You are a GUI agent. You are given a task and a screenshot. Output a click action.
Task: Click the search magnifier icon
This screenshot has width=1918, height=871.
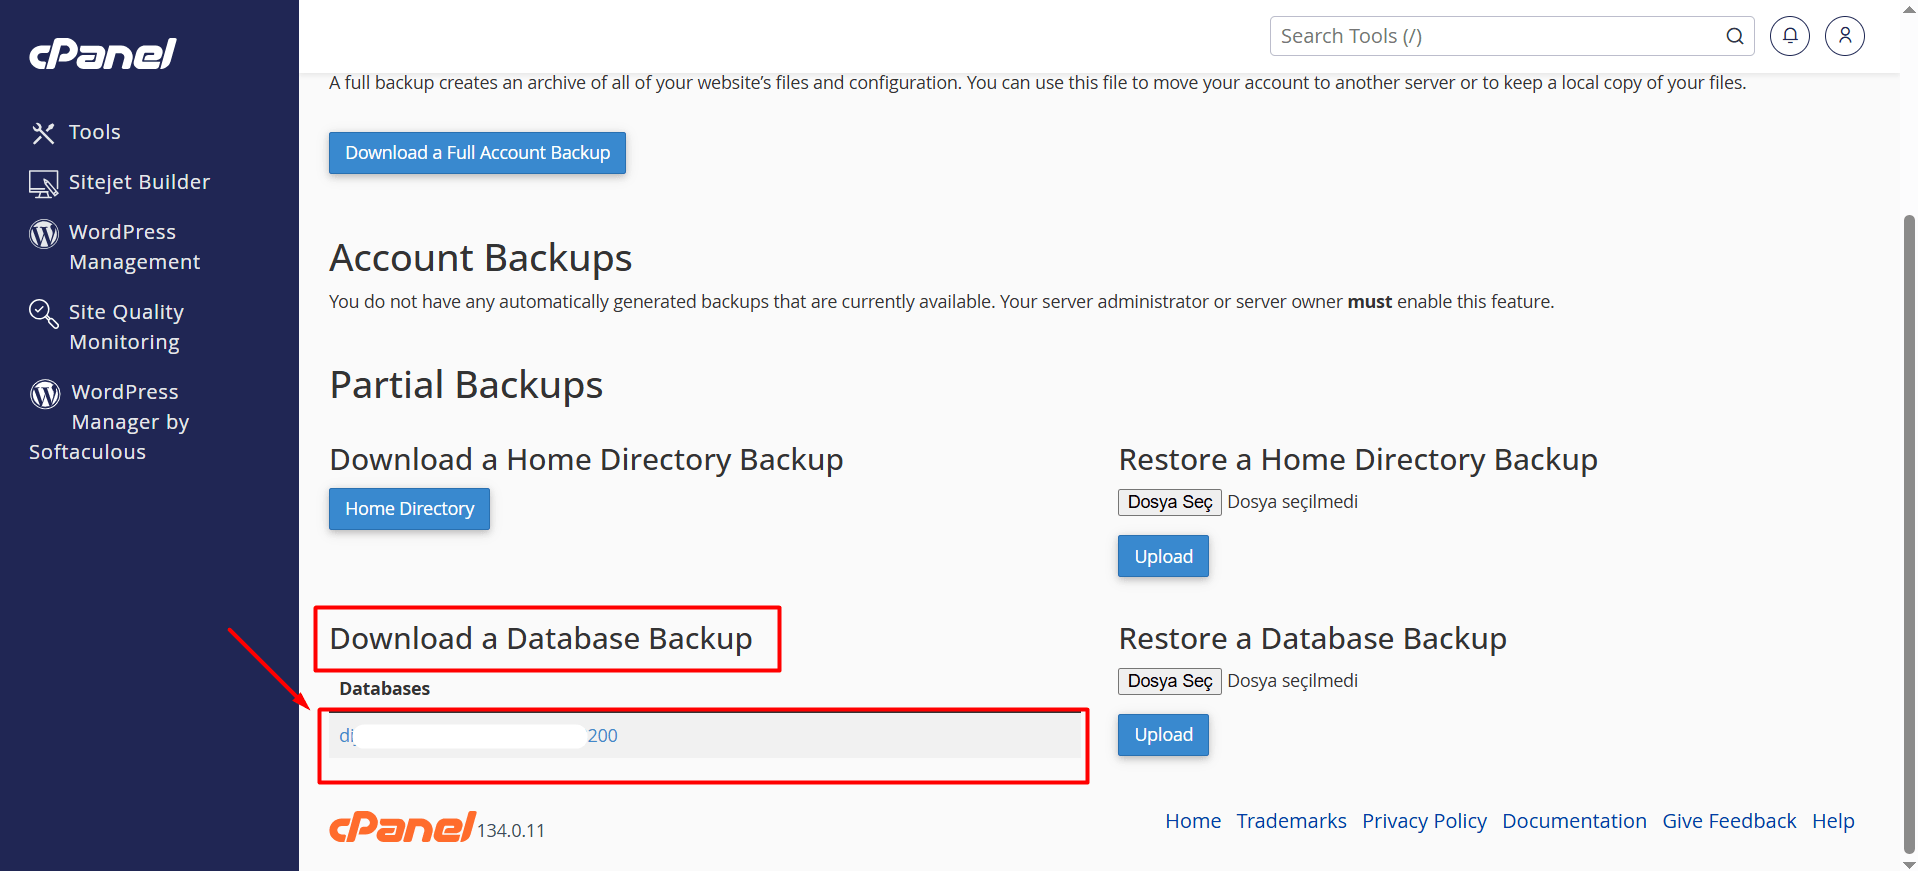(x=1734, y=36)
